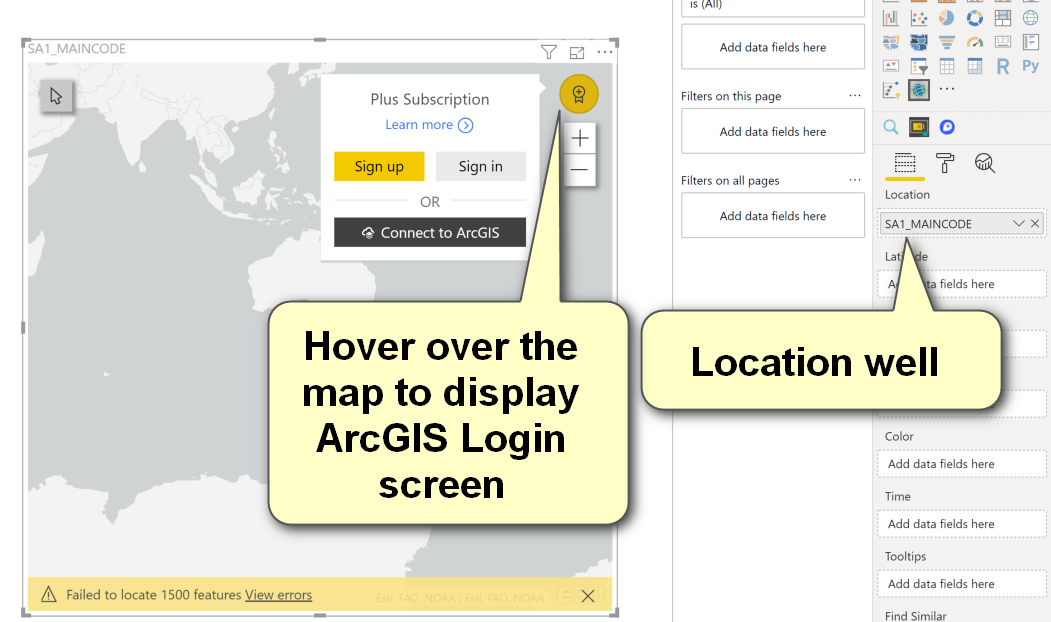Open the Learn more link
Screen dimensions: 1051x622
tap(429, 125)
